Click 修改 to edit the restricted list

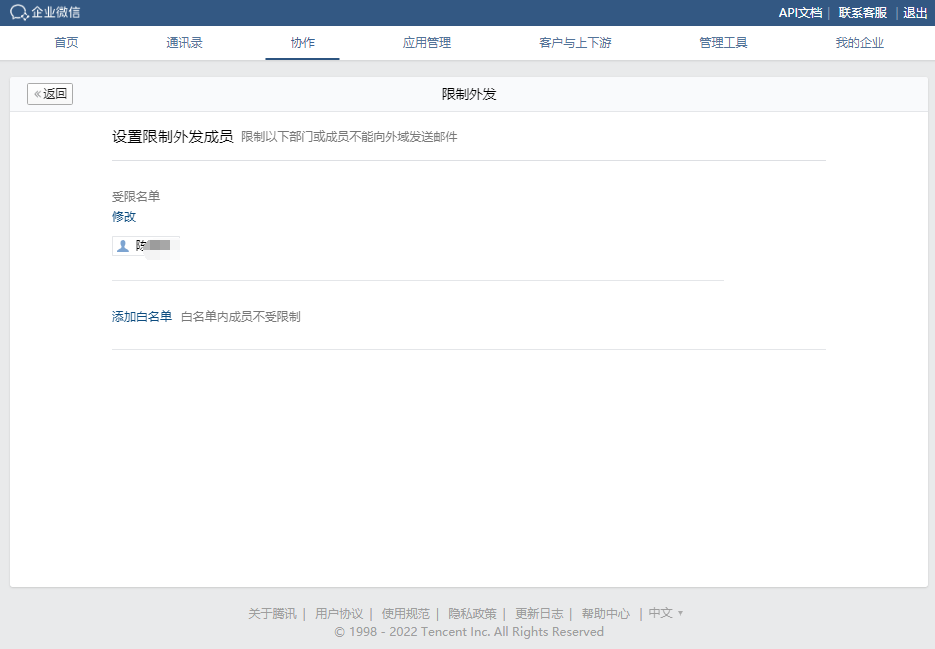[124, 216]
